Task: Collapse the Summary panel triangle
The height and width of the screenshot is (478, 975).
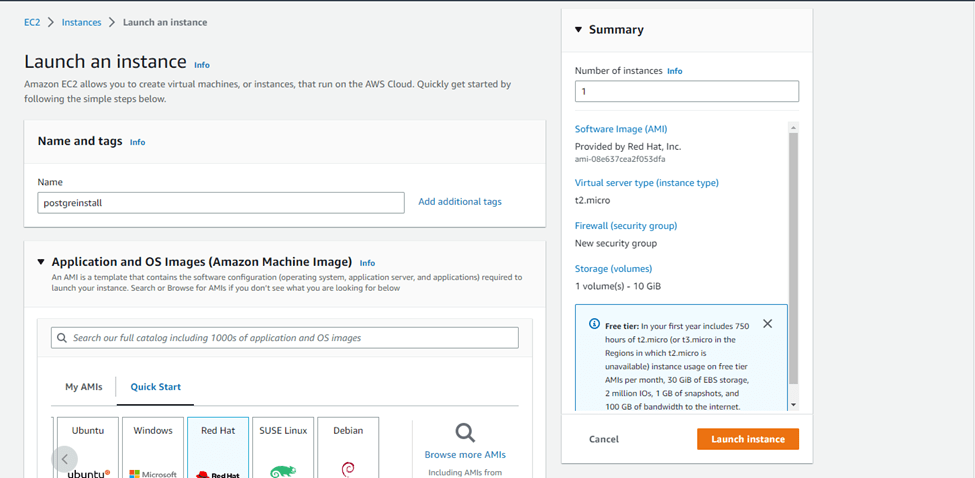Action: coord(578,30)
